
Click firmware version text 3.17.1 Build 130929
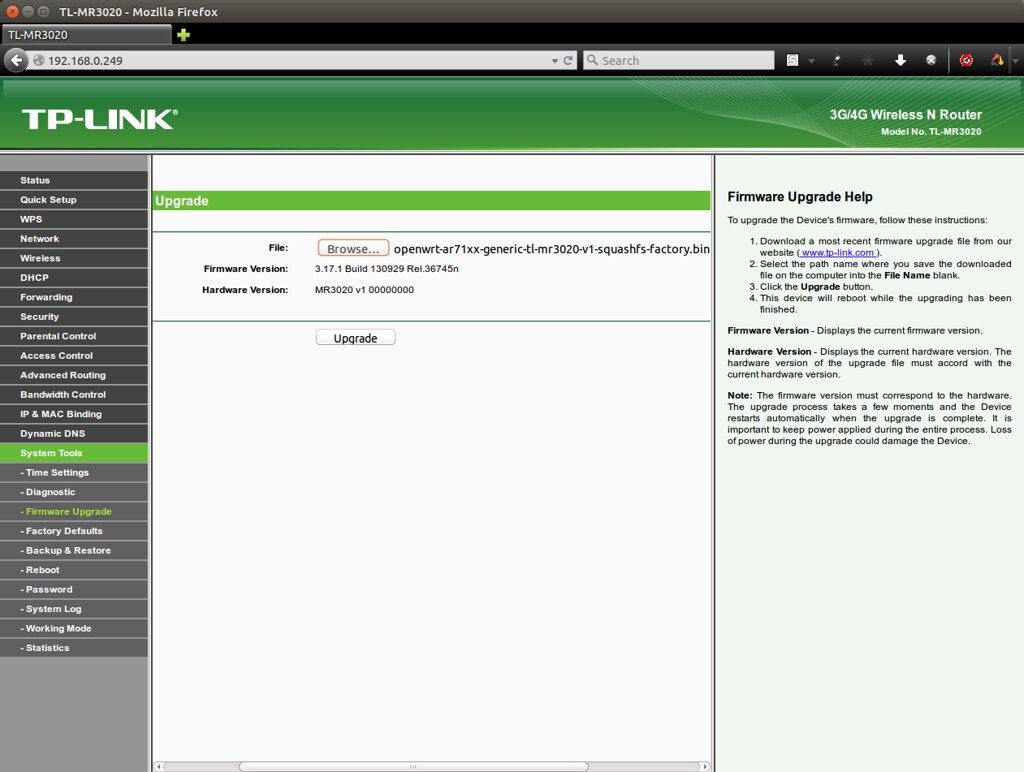tap(387, 268)
